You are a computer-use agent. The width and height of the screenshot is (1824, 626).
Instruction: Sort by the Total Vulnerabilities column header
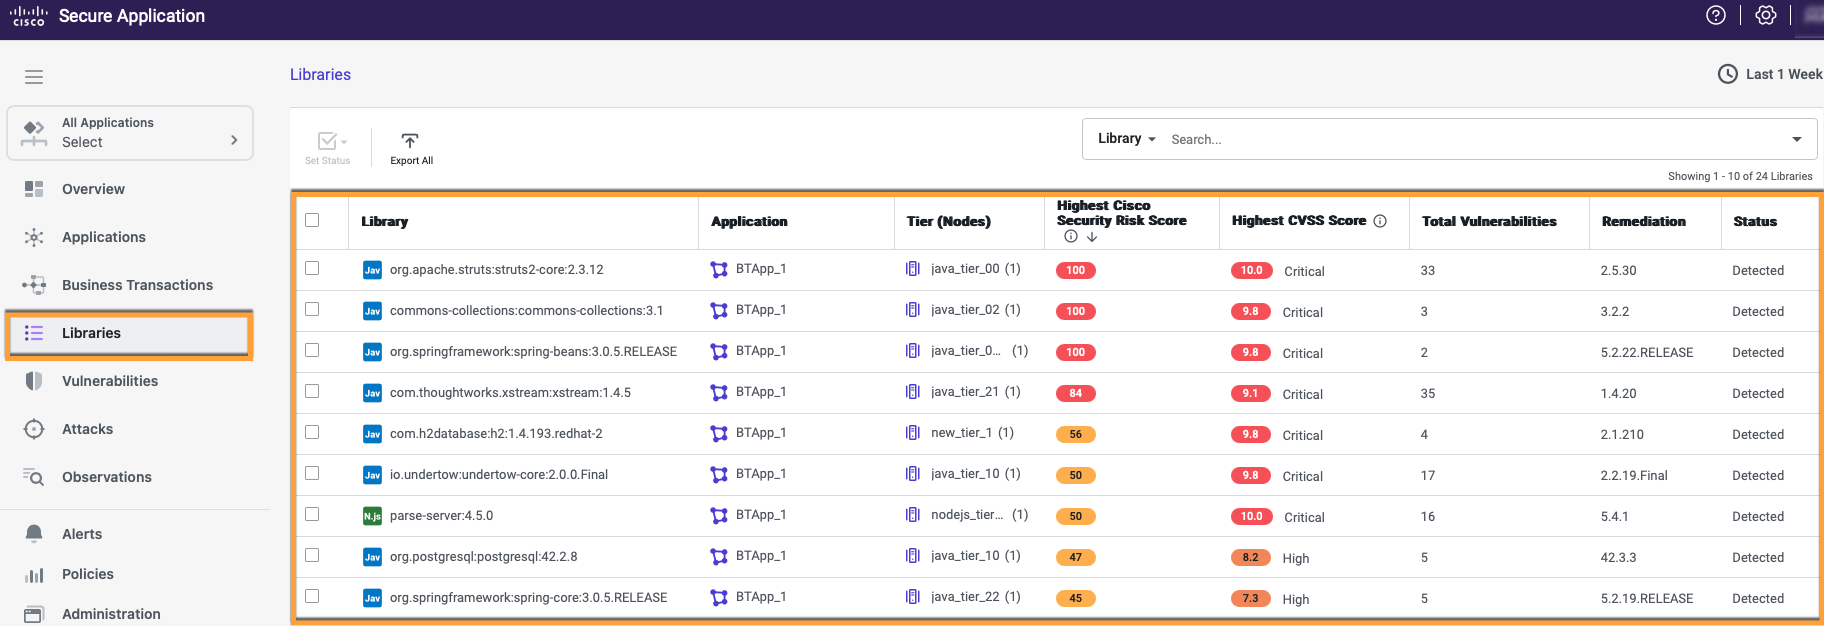[x=1489, y=221]
